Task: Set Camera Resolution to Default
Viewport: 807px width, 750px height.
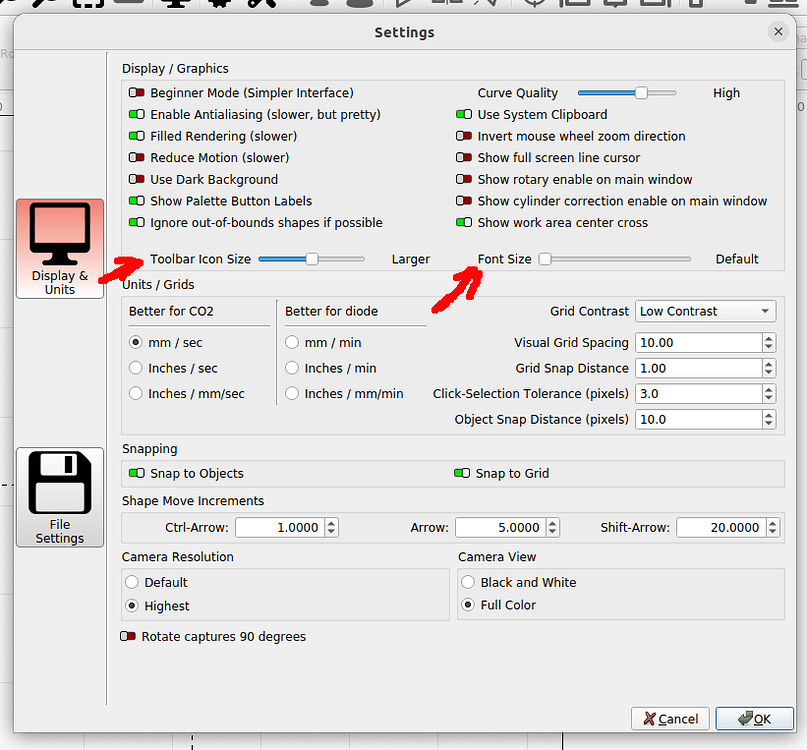Action: pos(131,582)
